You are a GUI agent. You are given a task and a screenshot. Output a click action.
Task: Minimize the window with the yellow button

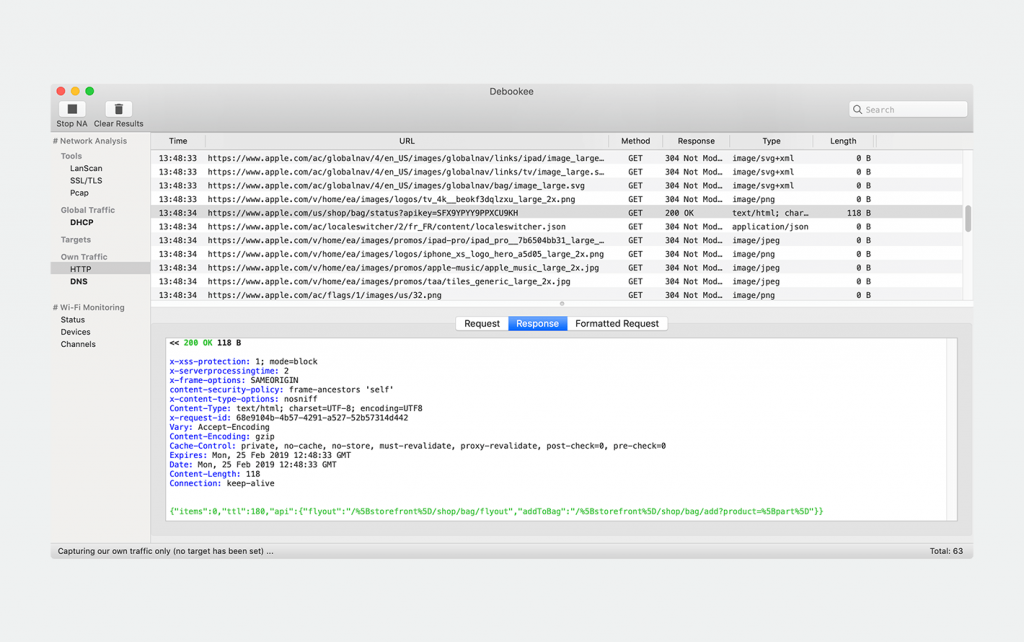click(75, 91)
